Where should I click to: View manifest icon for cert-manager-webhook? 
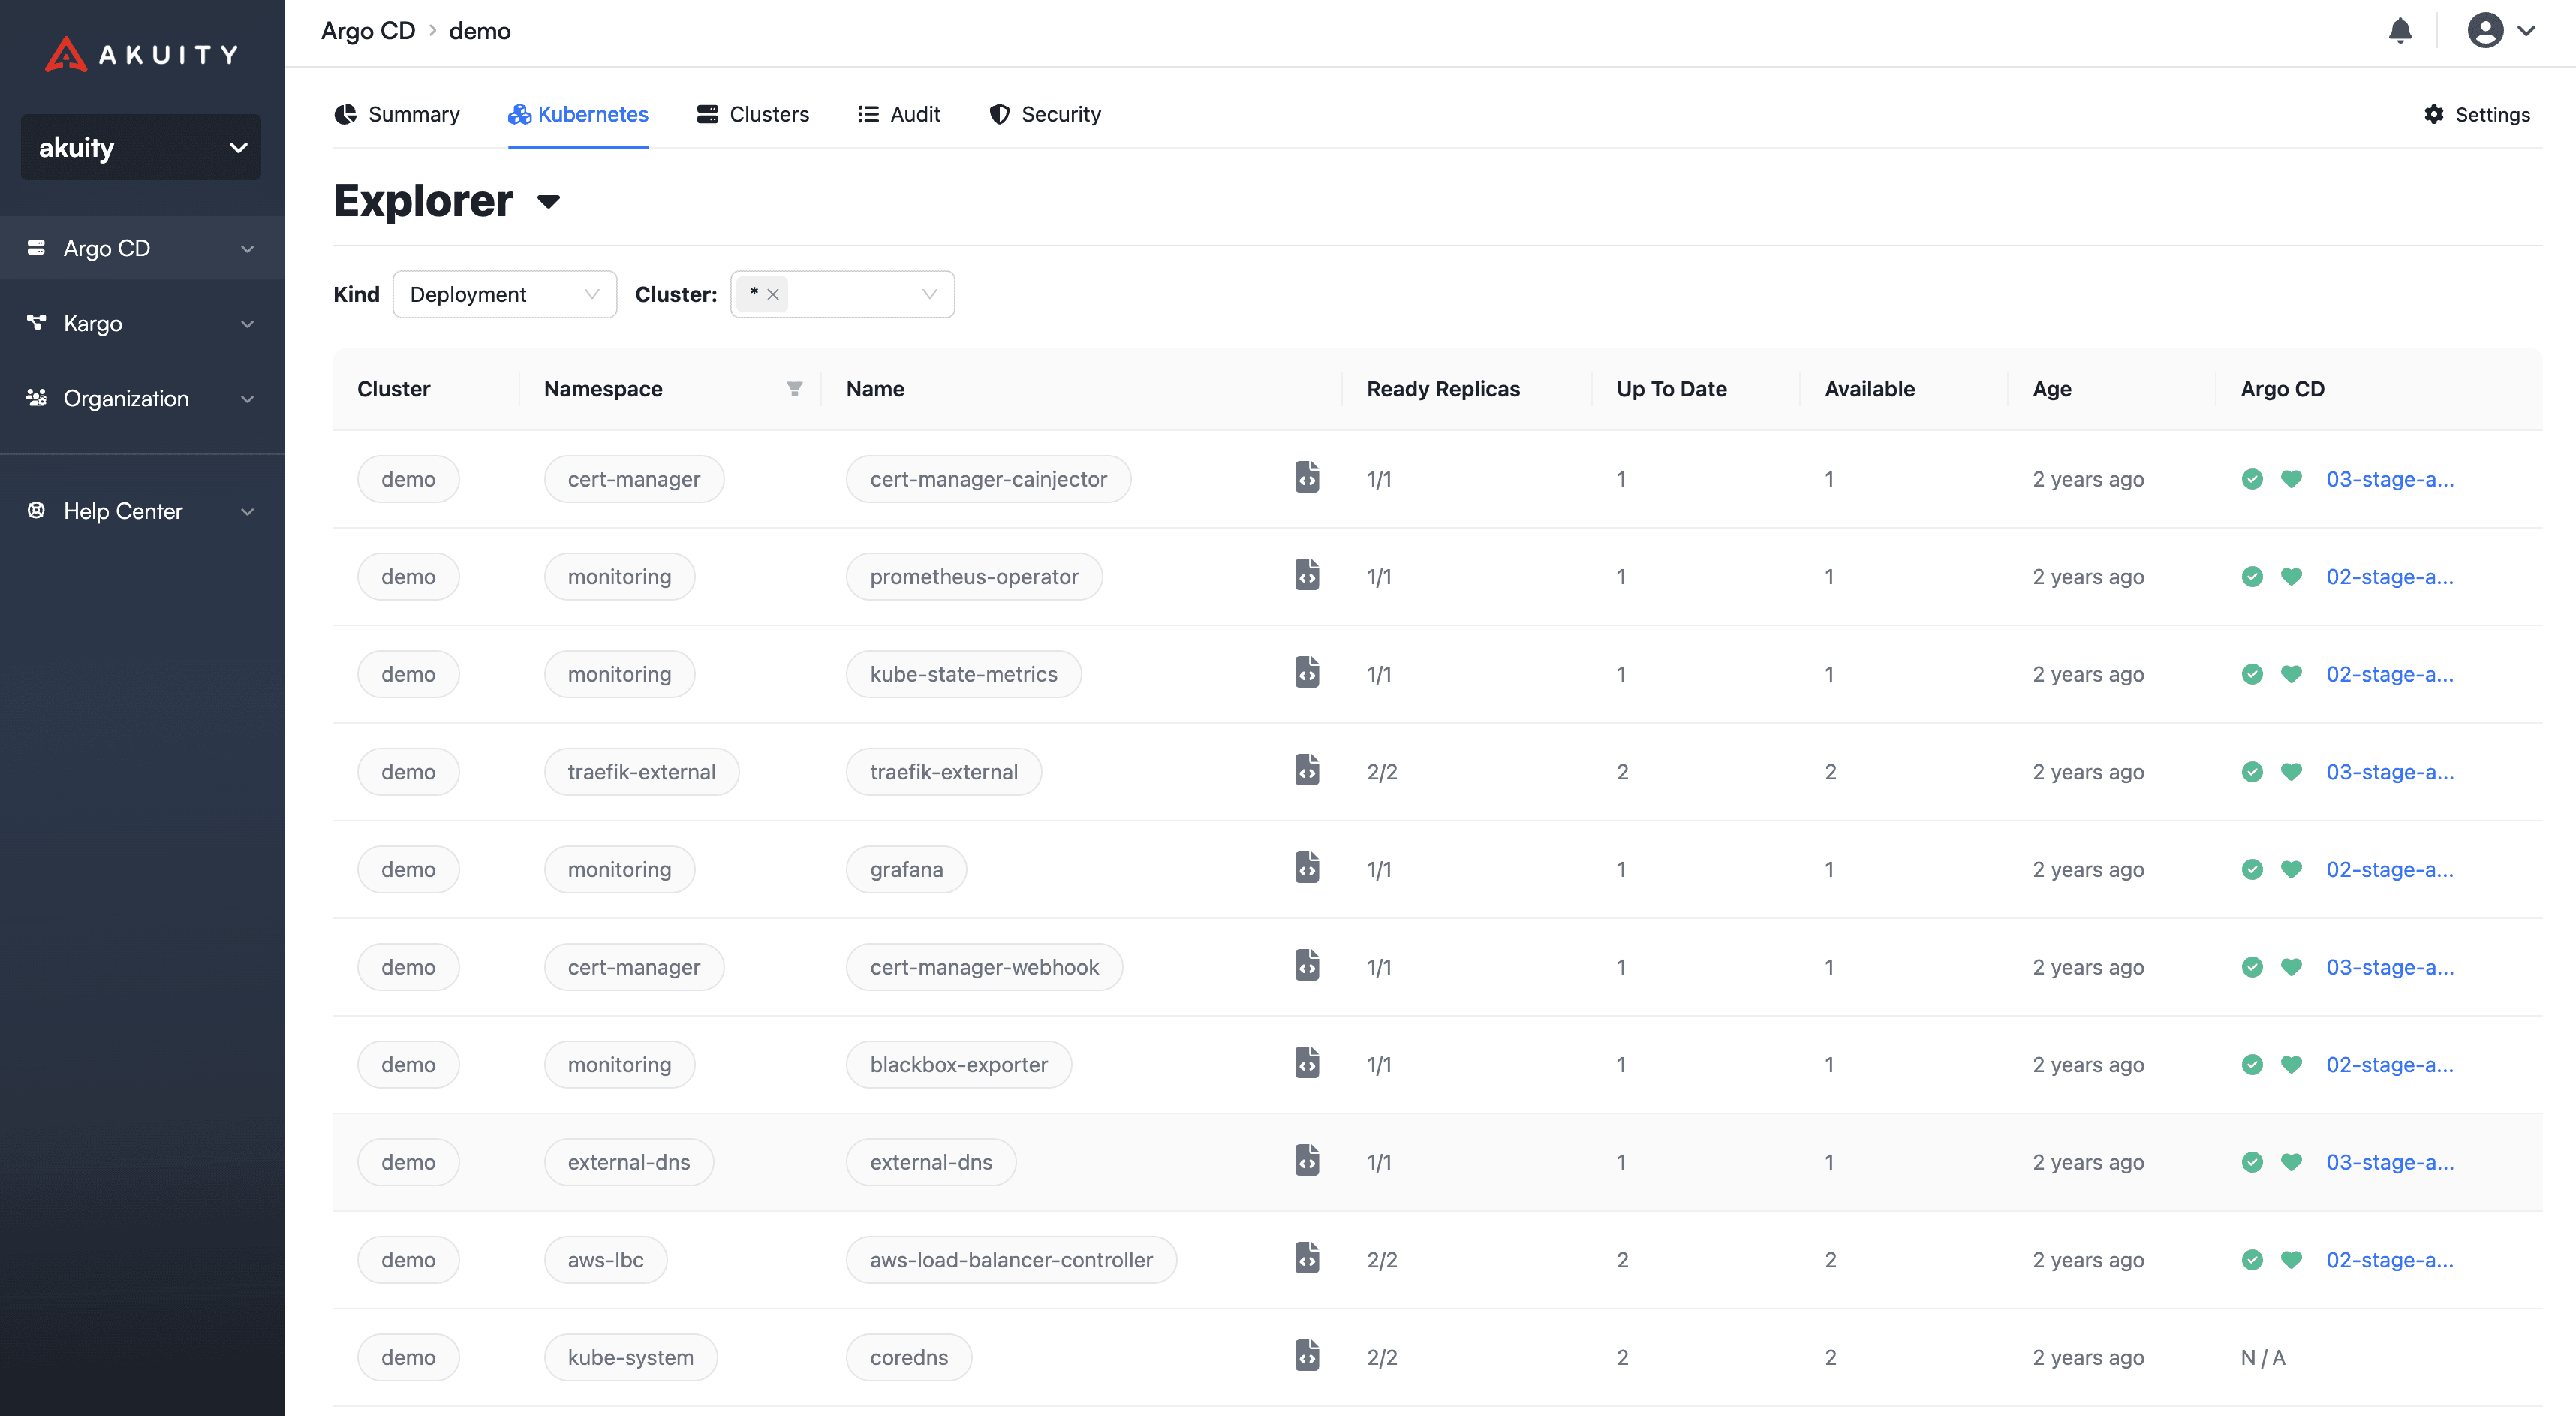click(1307, 966)
